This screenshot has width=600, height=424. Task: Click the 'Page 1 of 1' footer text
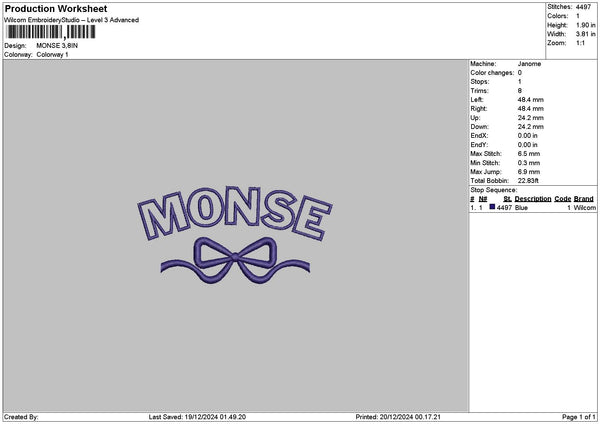[x=579, y=417]
